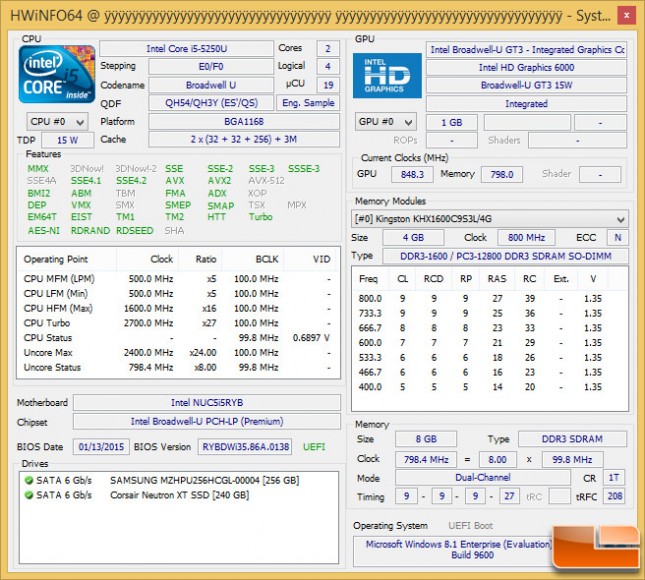The width and height of the screenshot is (645, 580).
Task: Click the Intel HD Graphics logo
Action: coord(387,75)
